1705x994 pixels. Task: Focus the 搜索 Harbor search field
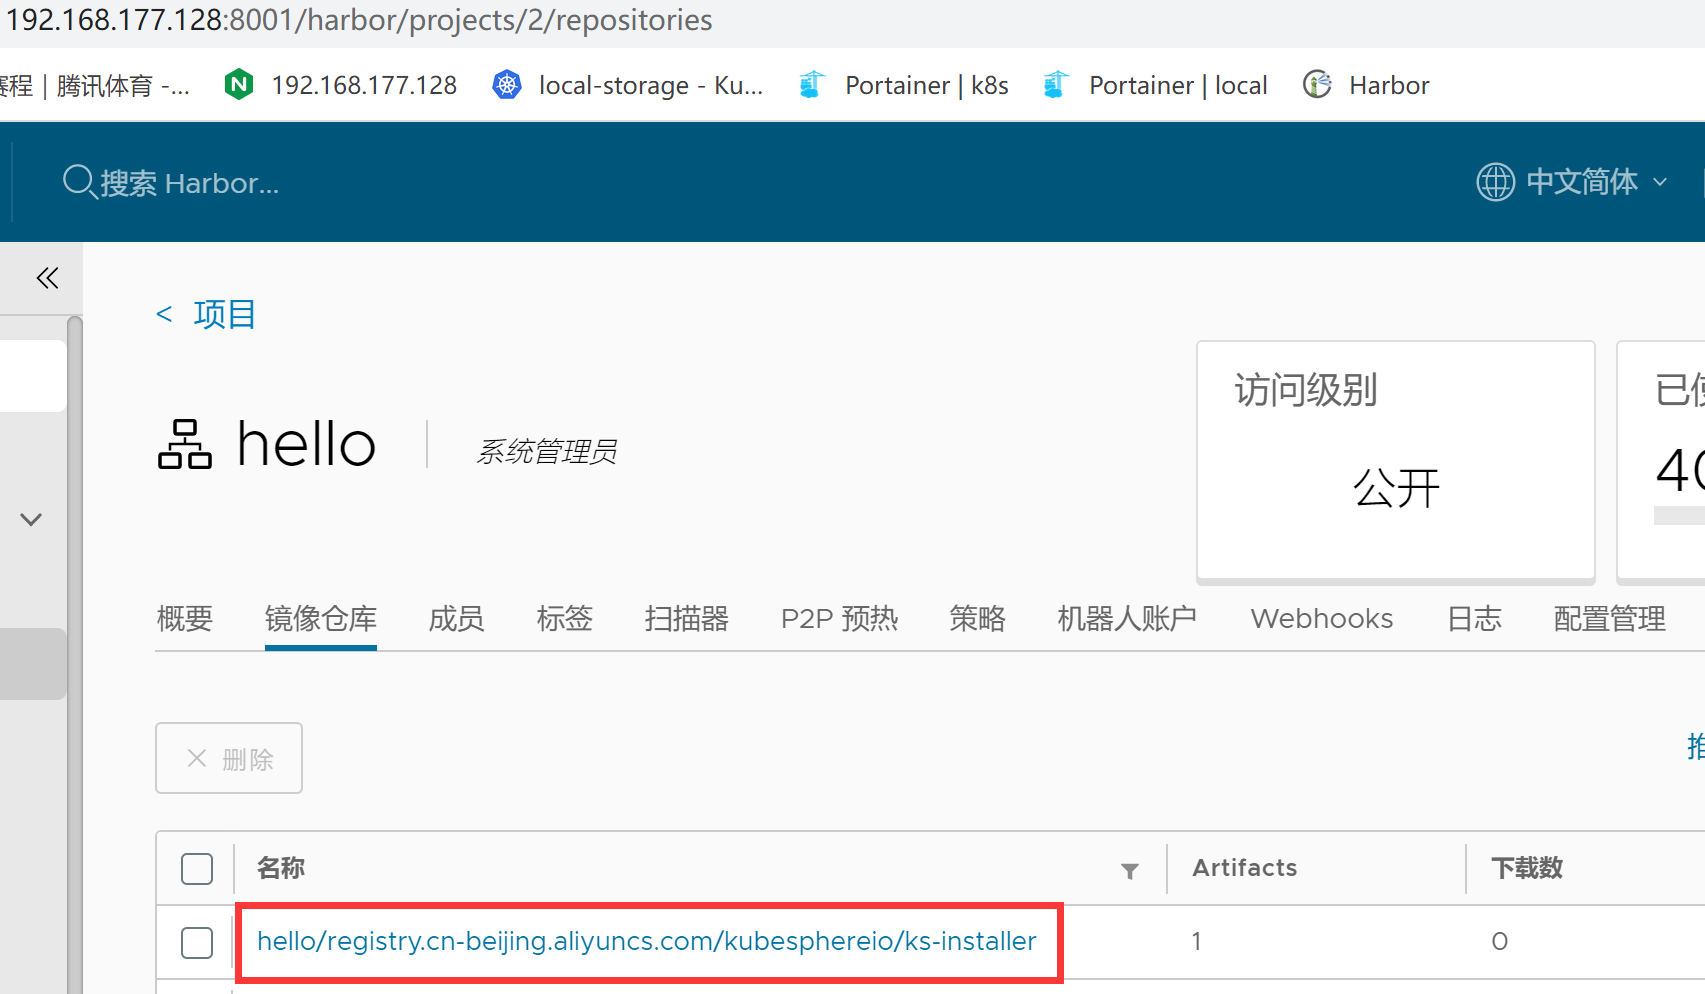[x=190, y=183]
